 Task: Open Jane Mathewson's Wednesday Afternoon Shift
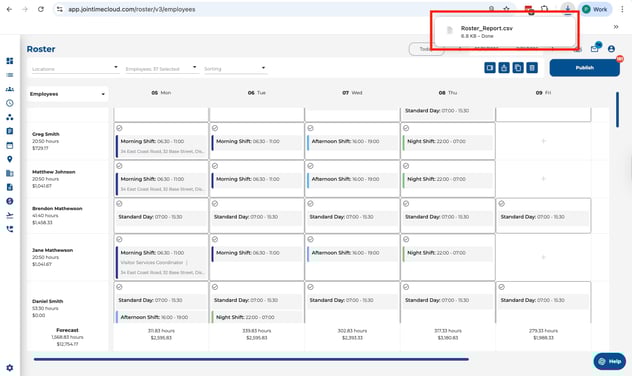pyautogui.click(x=352, y=253)
